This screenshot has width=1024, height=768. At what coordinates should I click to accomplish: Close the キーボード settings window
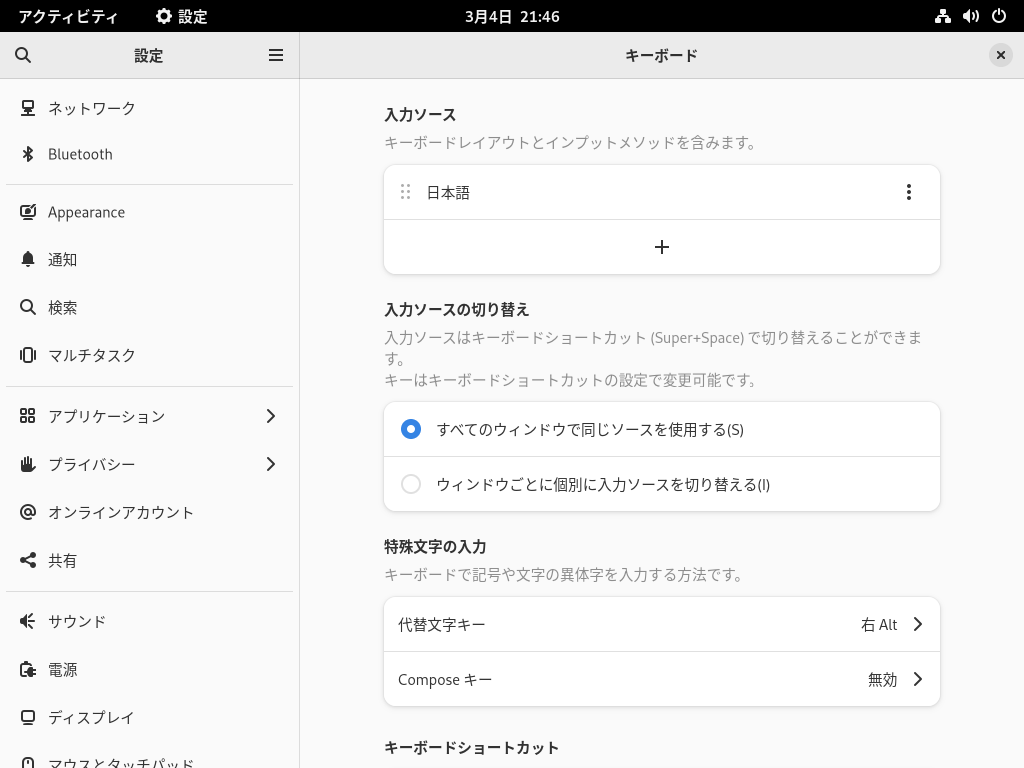(x=1000, y=56)
